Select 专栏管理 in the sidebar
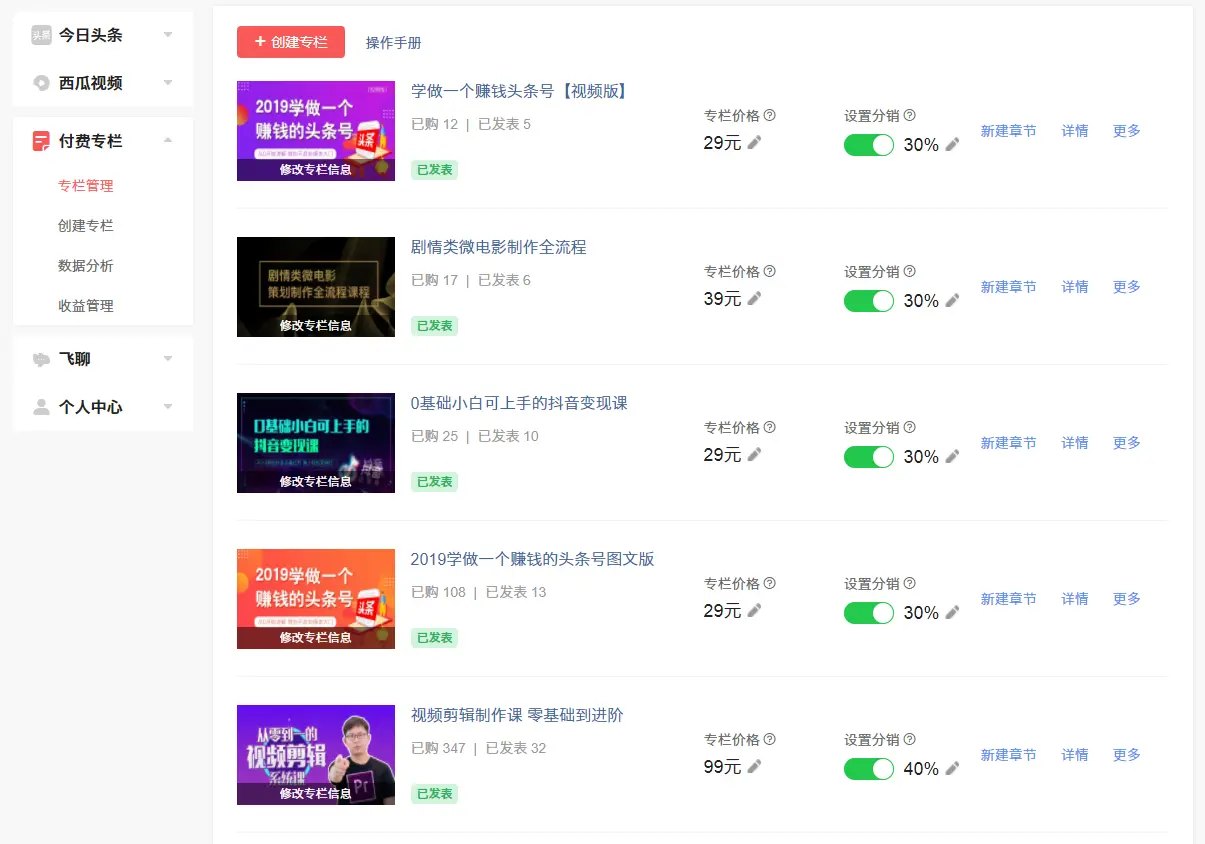 (86, 186)
